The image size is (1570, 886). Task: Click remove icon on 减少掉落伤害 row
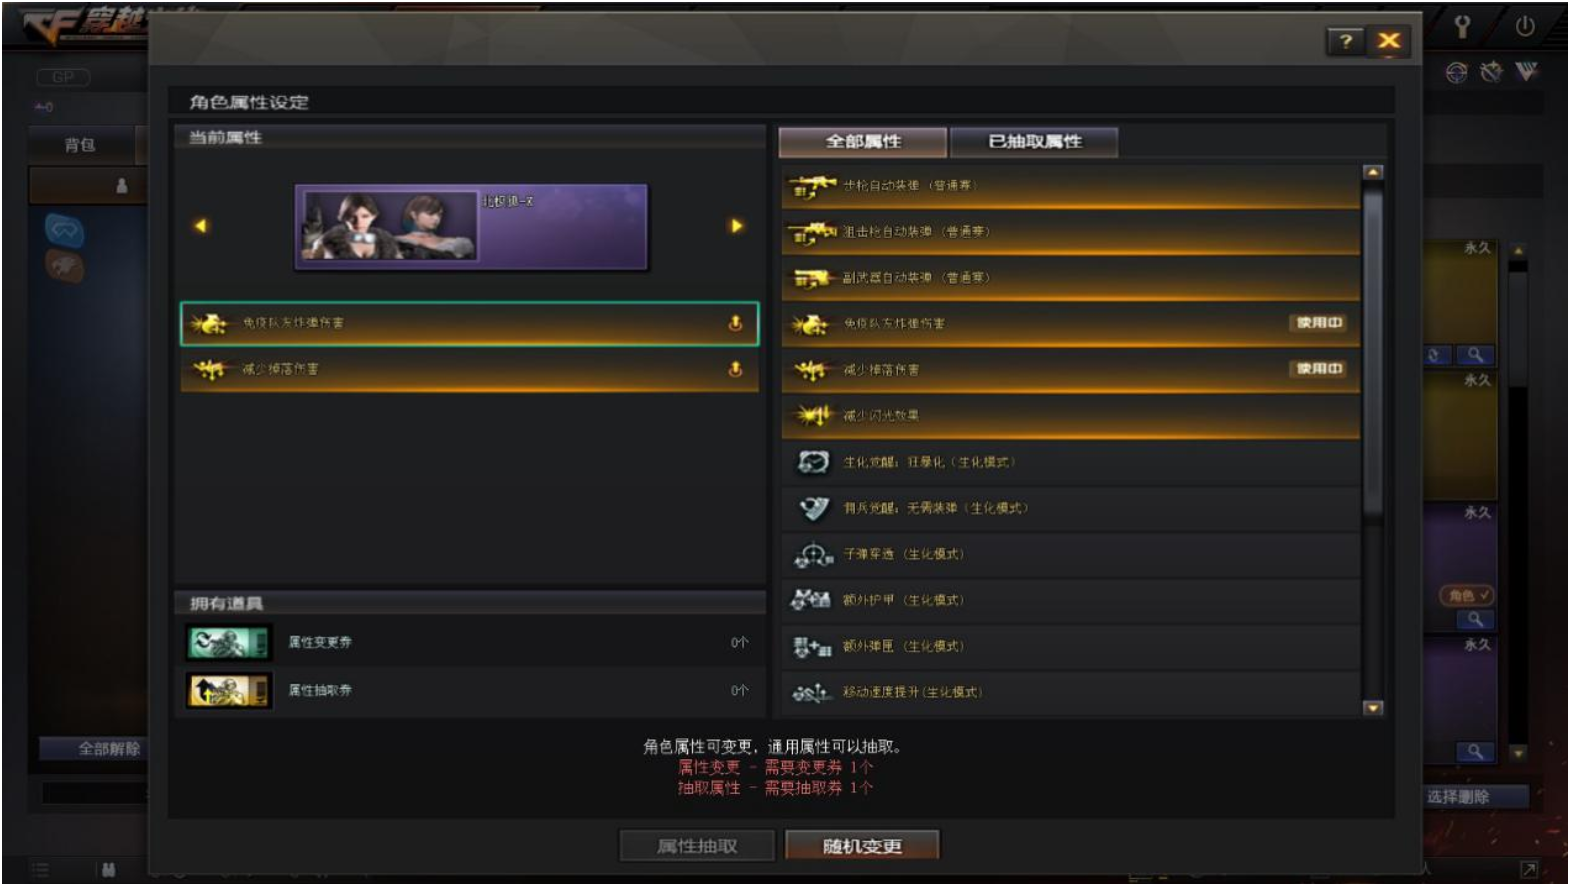735,369
